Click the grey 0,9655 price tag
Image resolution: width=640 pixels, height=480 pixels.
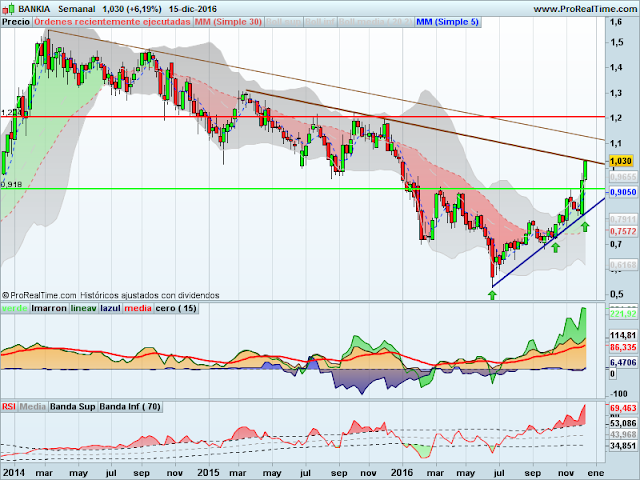point(623,177)
